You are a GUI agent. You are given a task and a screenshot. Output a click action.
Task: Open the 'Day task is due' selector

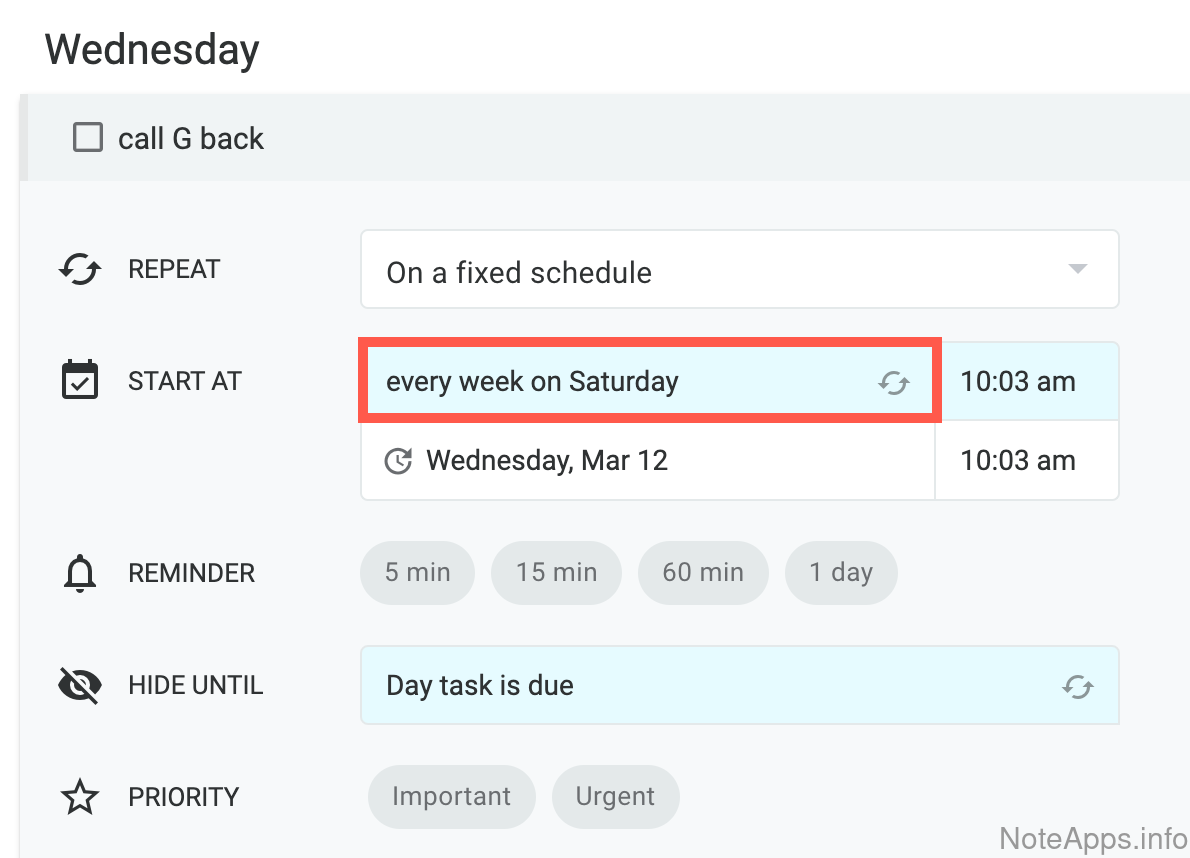click(x=700, y=686)
